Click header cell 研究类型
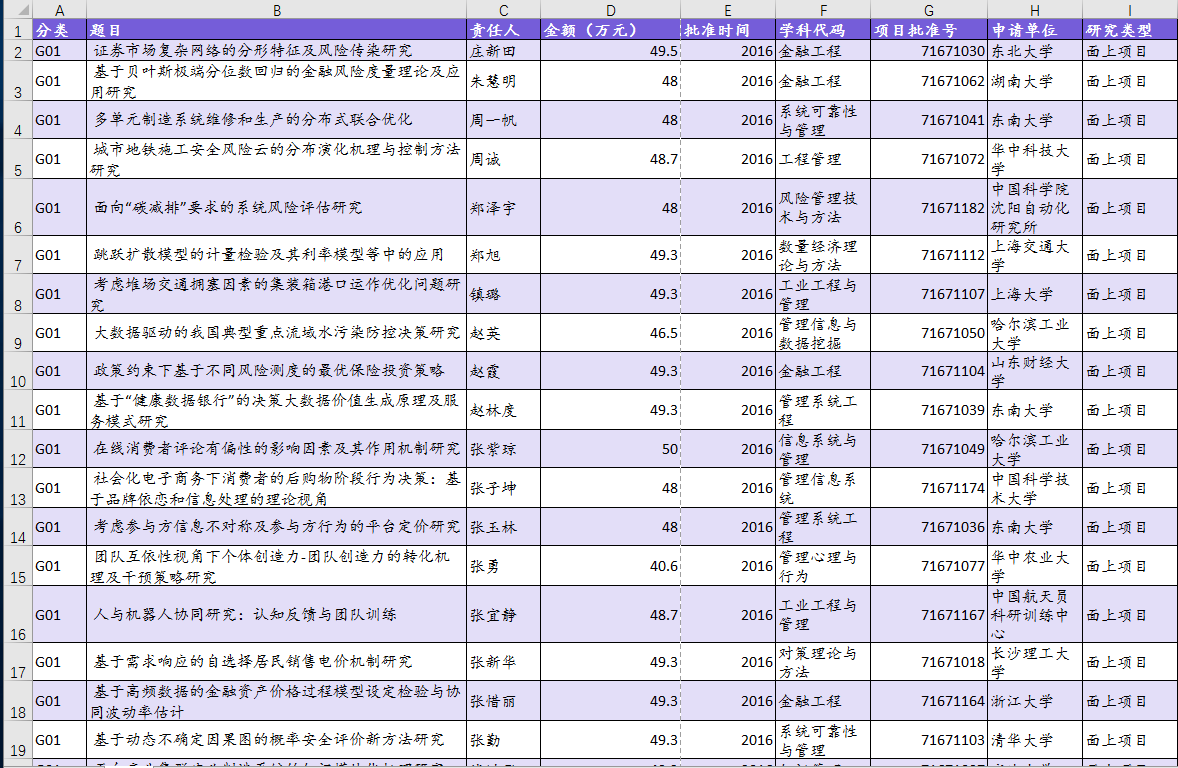This screenshot has height=768, width=1178. pyautogui.click(x=1129, y=30)
